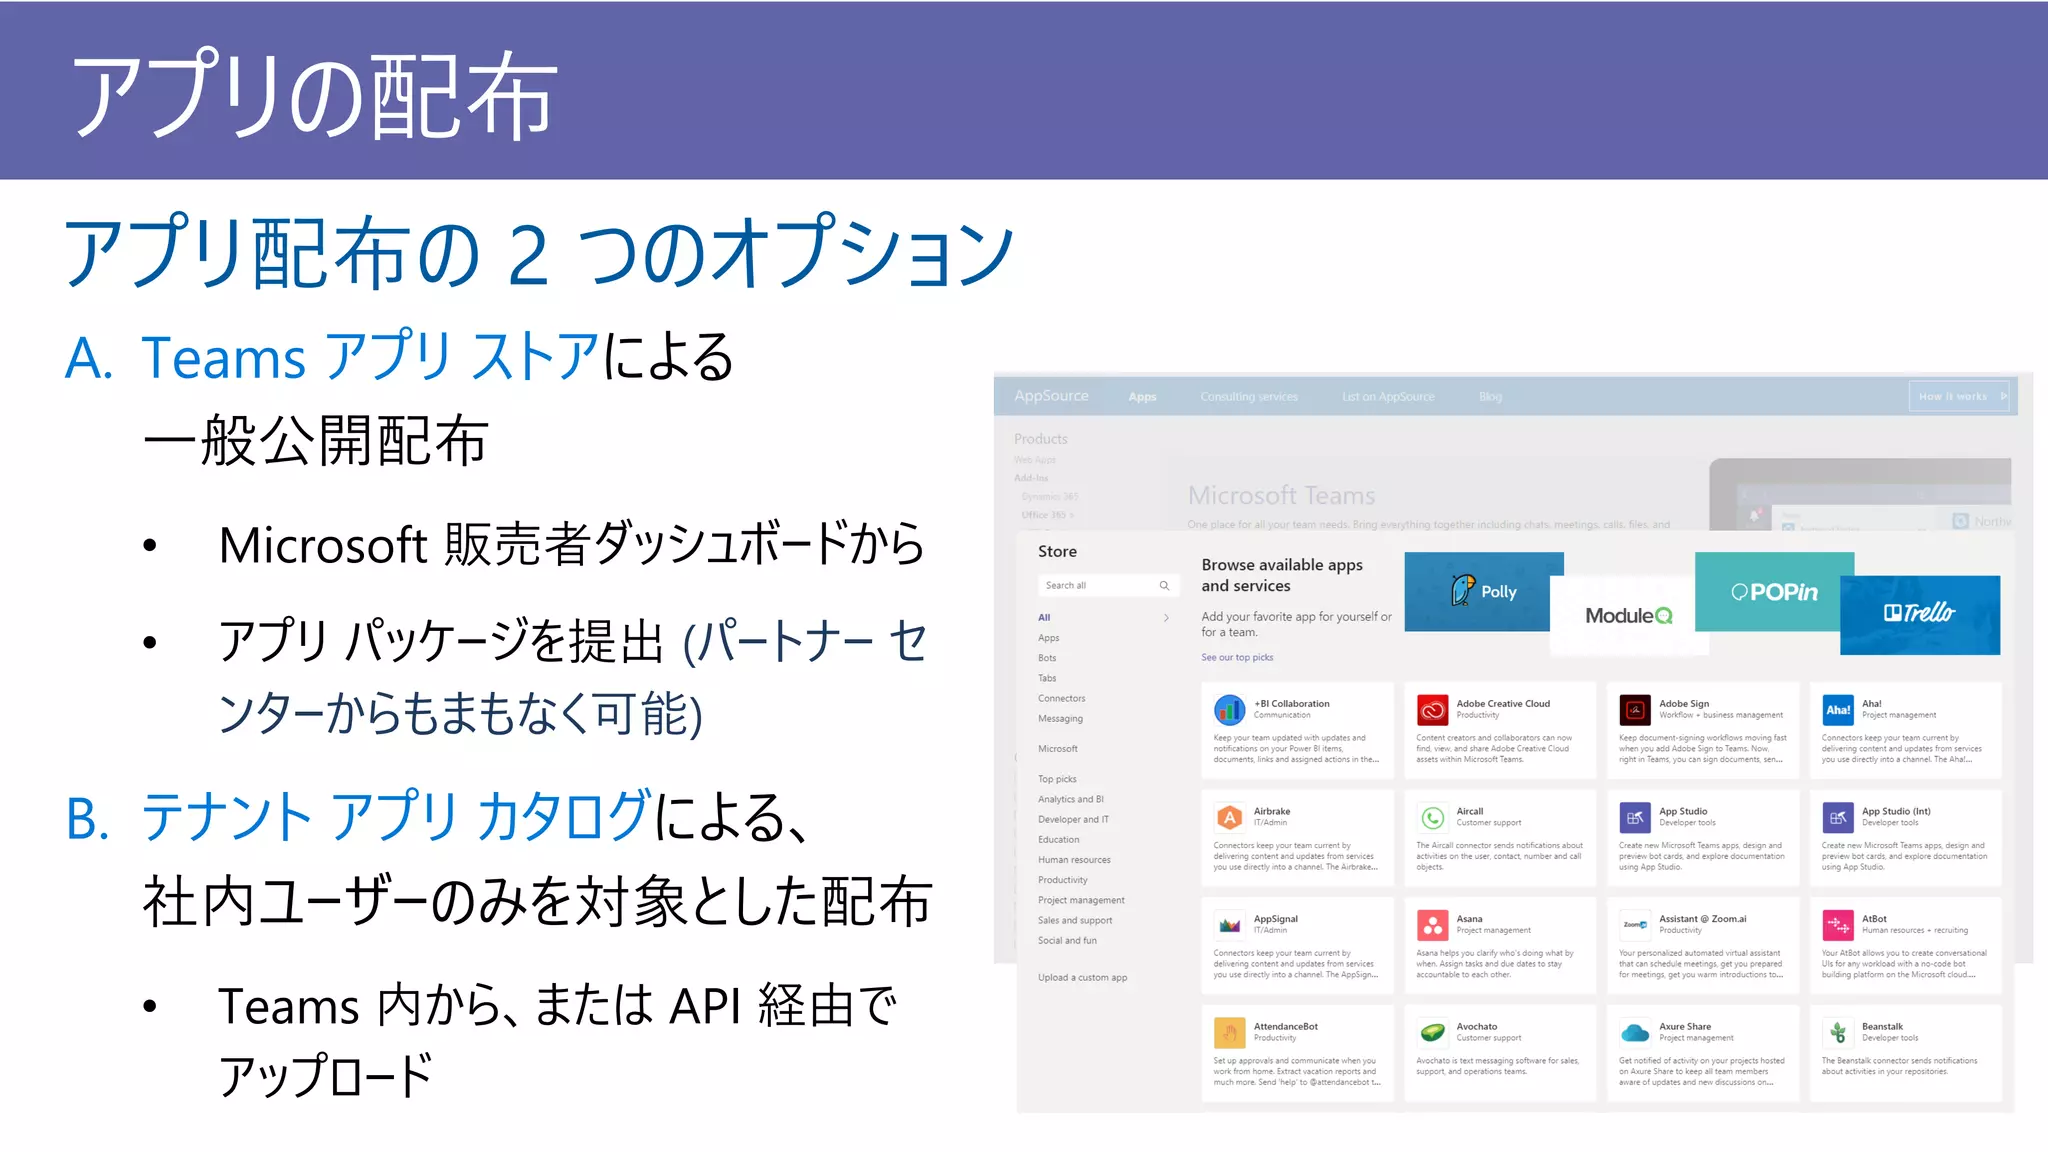2048x1152 pixels.
Task: Open Developer and IT category
Action: tap(1073, 820)
